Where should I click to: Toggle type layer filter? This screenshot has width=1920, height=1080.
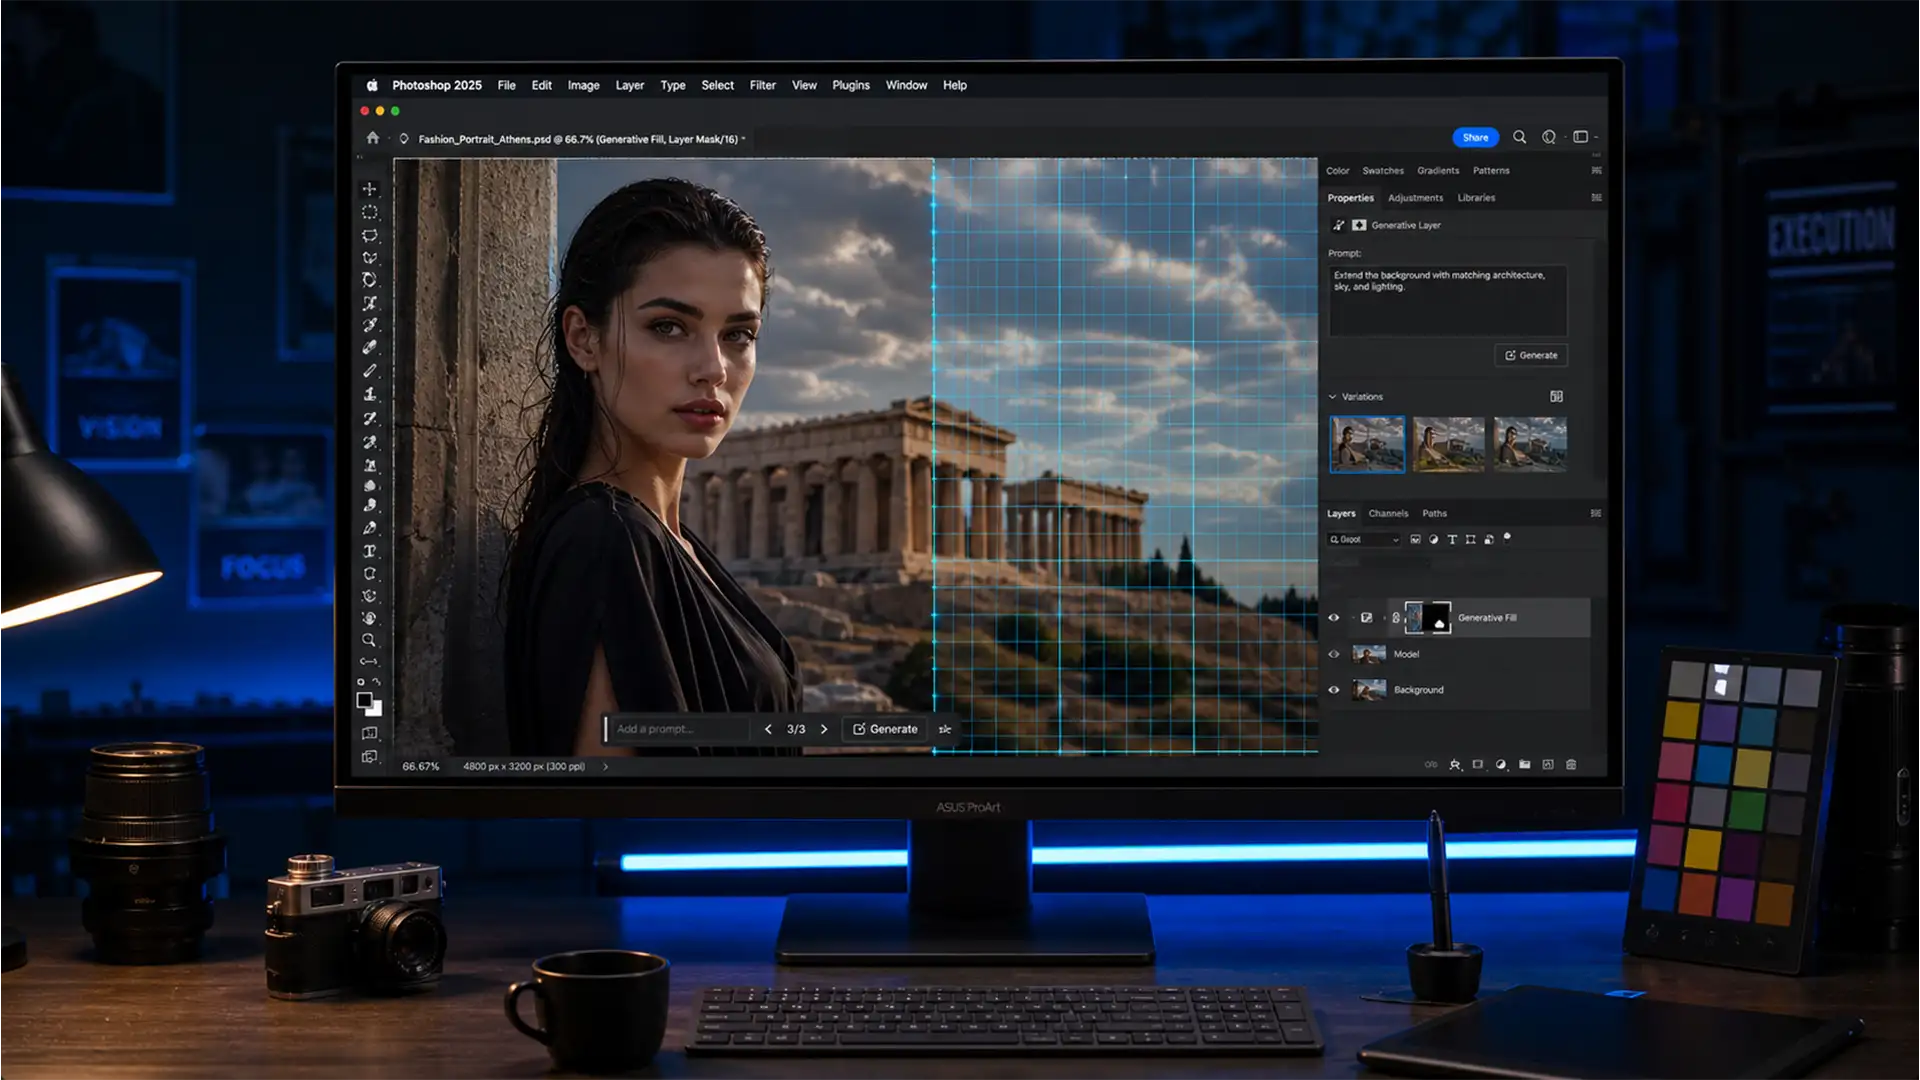[x=1452, y=539]
